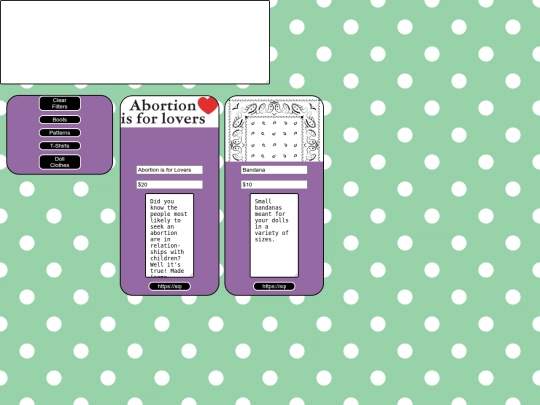Click inside the 'Did you know' description box
The width and height of the screenshot is (540, 405).
[169, 236]
